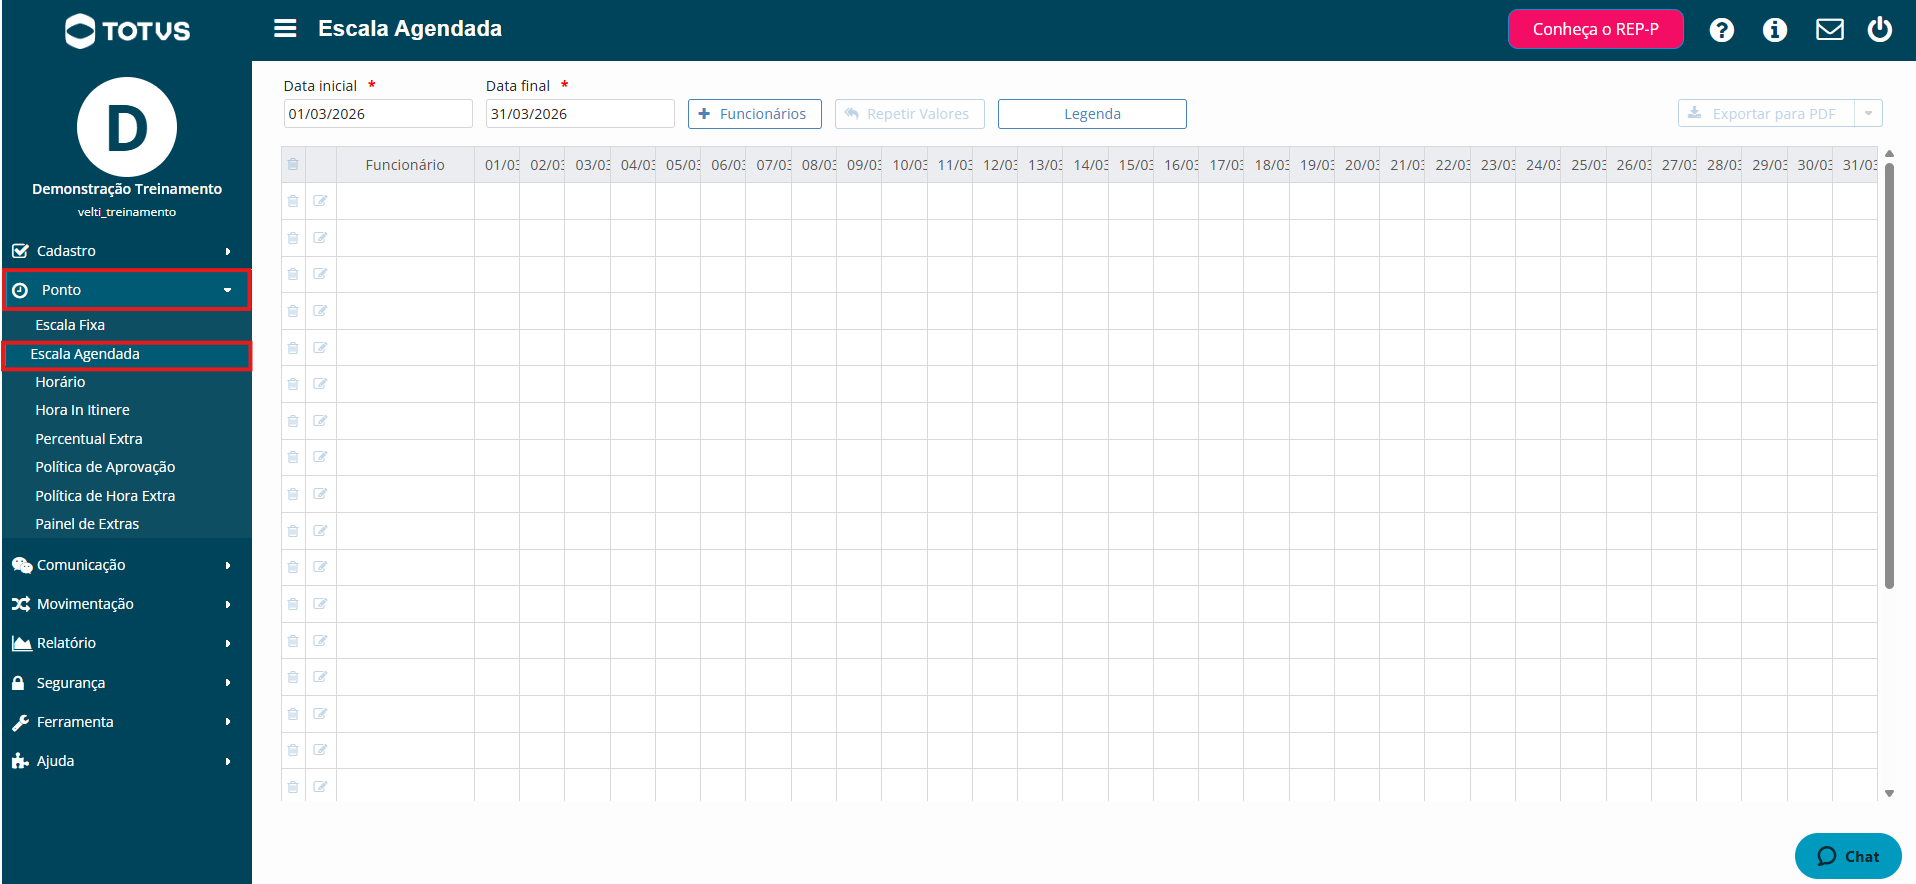Click the Funcionários add button
Image resolution: width=1916 pixels, height=884 pixels.
[755, 114]
